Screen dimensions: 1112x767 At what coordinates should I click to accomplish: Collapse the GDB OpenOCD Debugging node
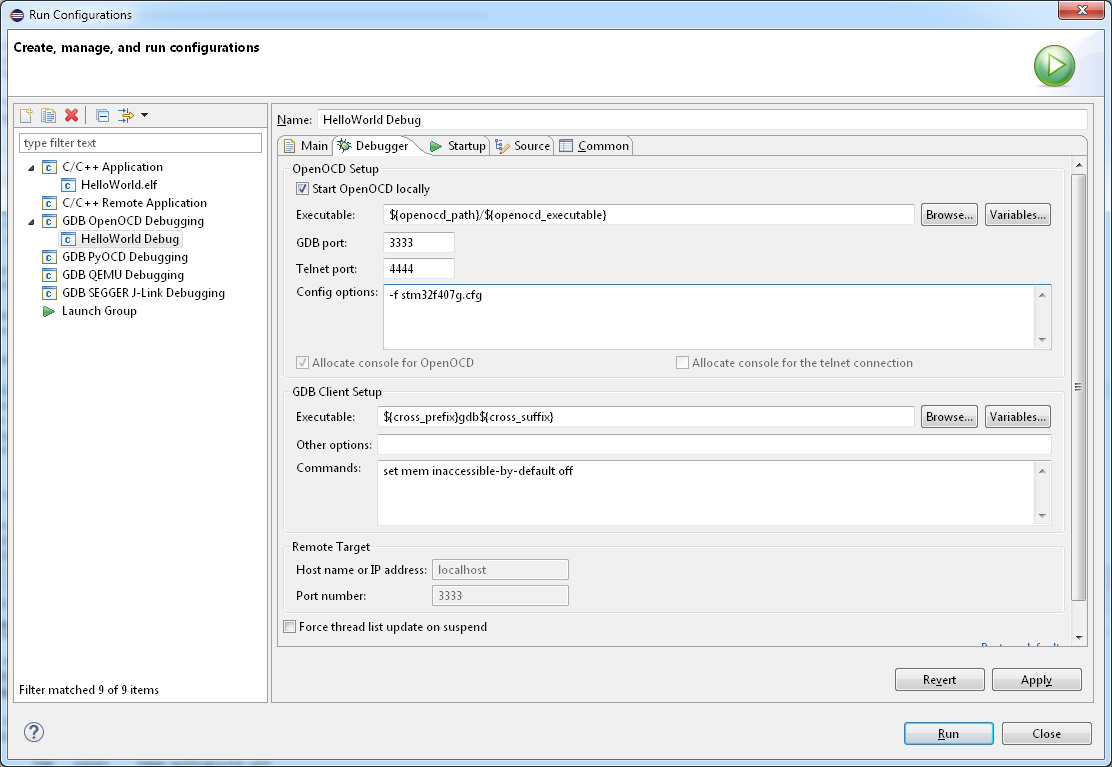click(x=31, y=222)
